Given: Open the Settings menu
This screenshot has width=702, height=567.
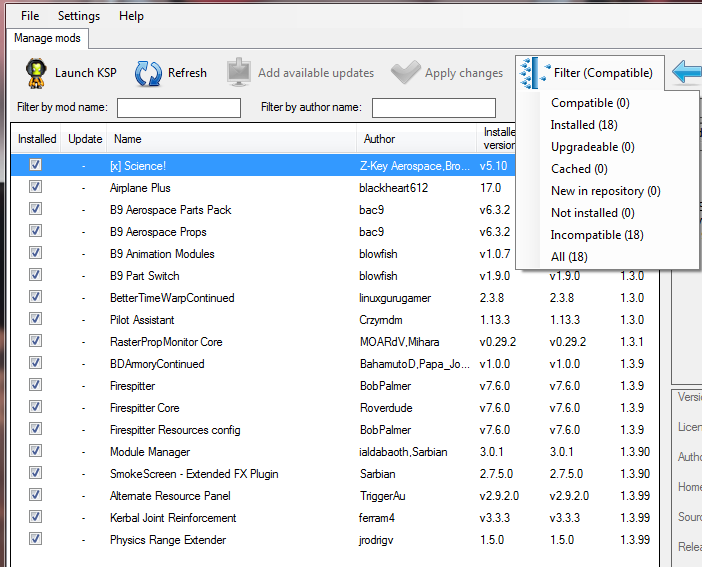Looking at the screenshot, I should click(79, 16).
